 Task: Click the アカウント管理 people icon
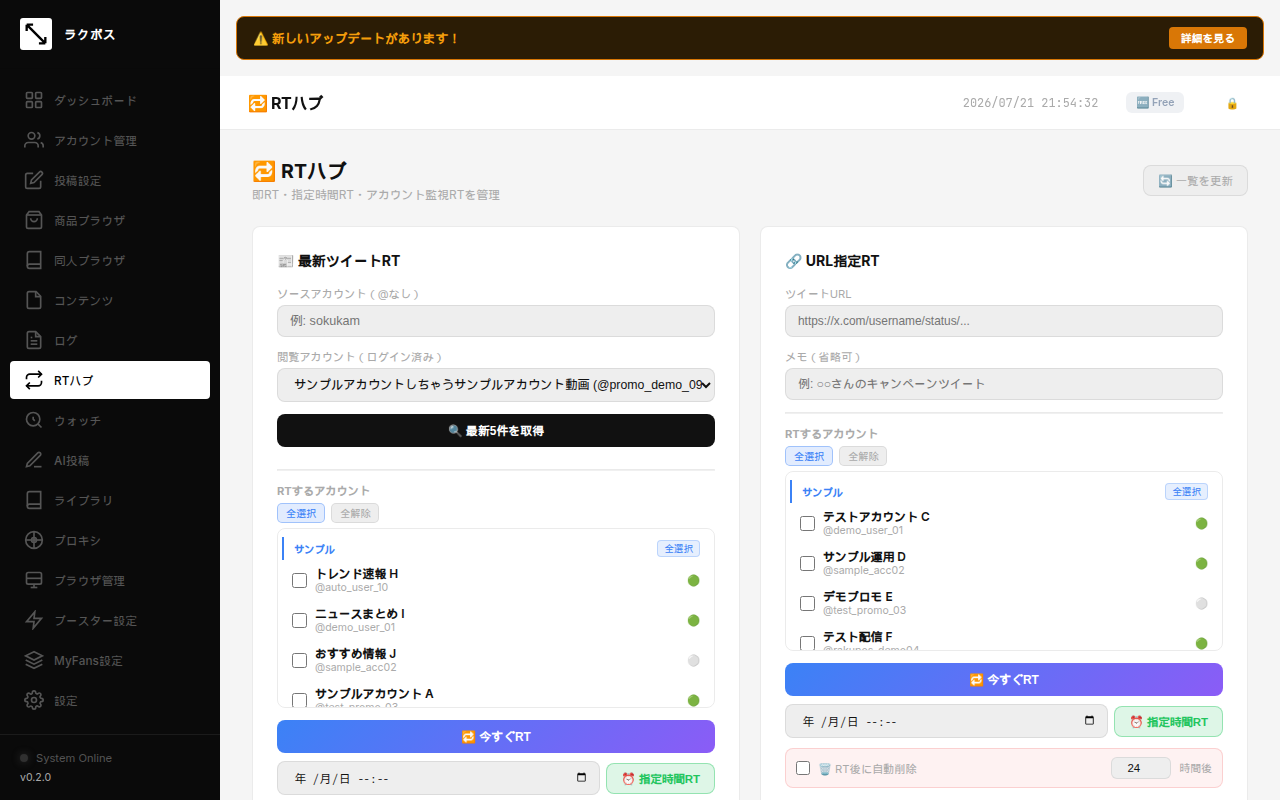point(34,140)
